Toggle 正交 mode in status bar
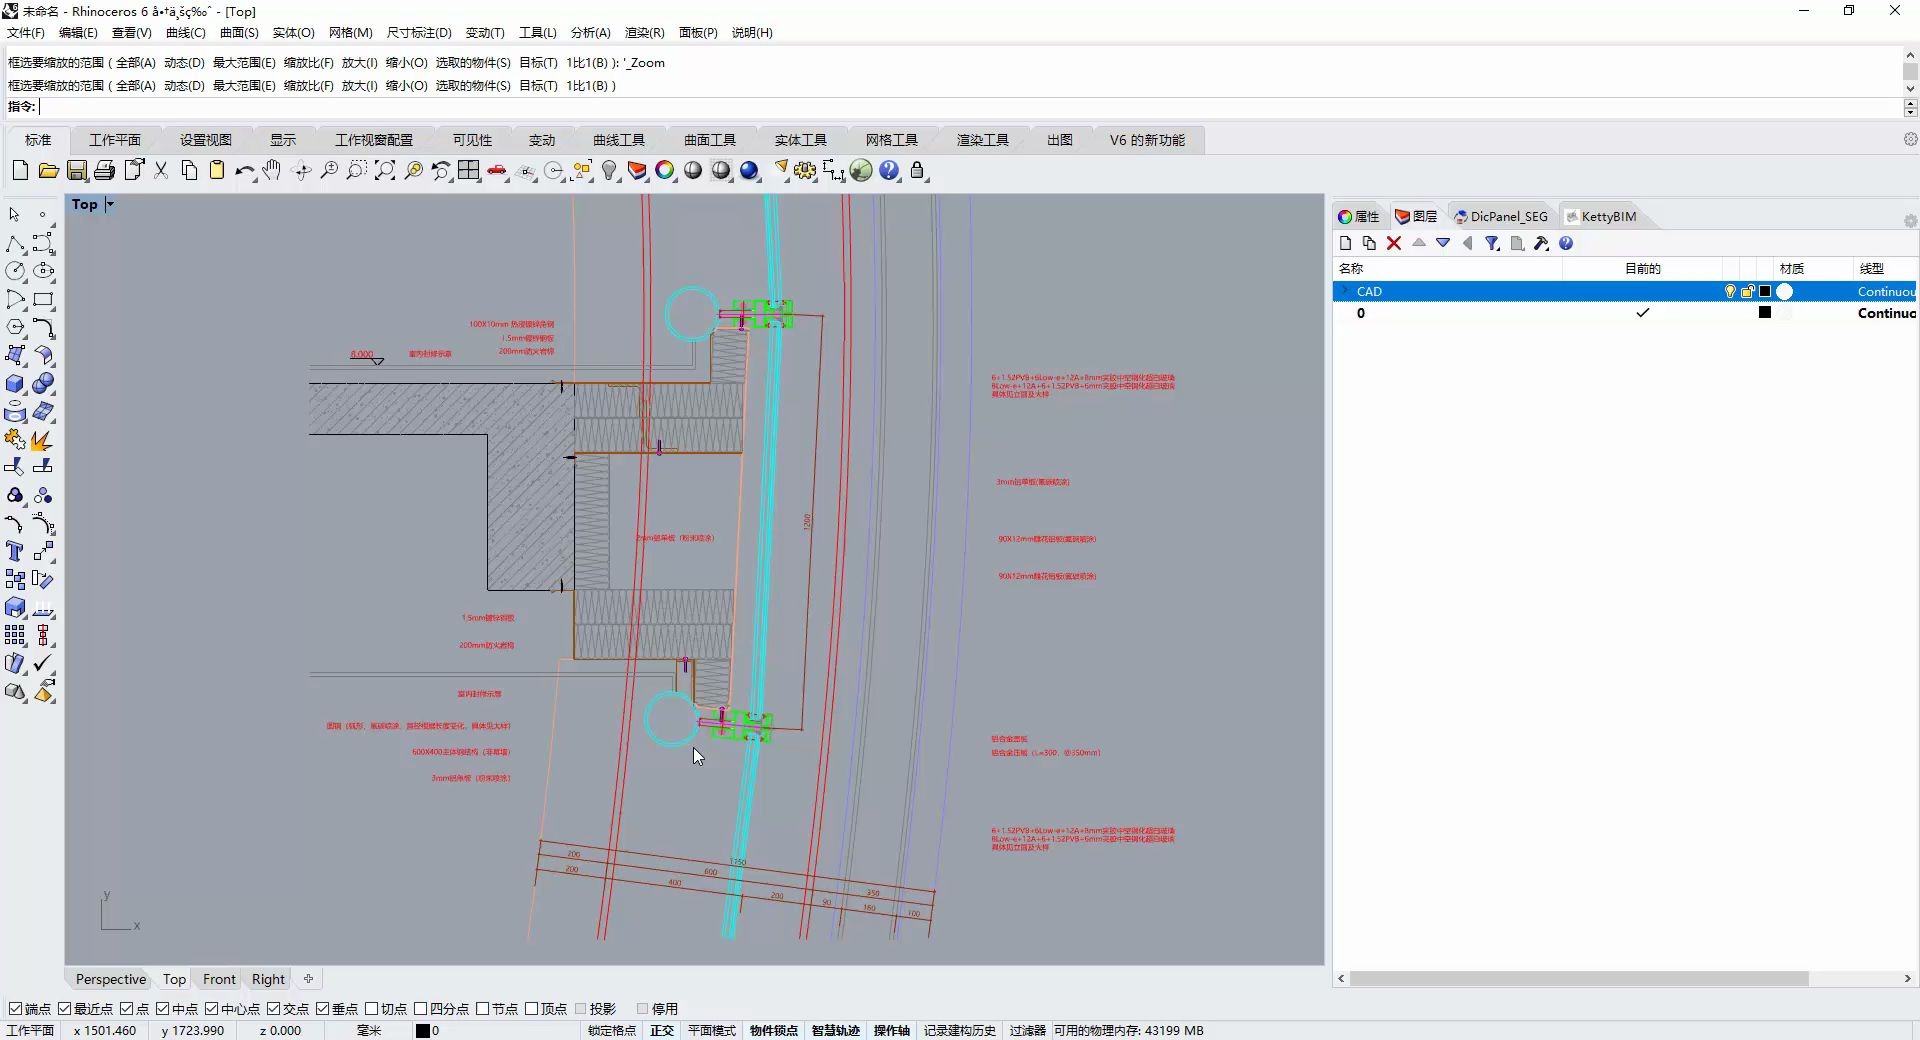Image resolution: width=1920 pixels, height=1040 pixels. click(x=662, y=1031)
